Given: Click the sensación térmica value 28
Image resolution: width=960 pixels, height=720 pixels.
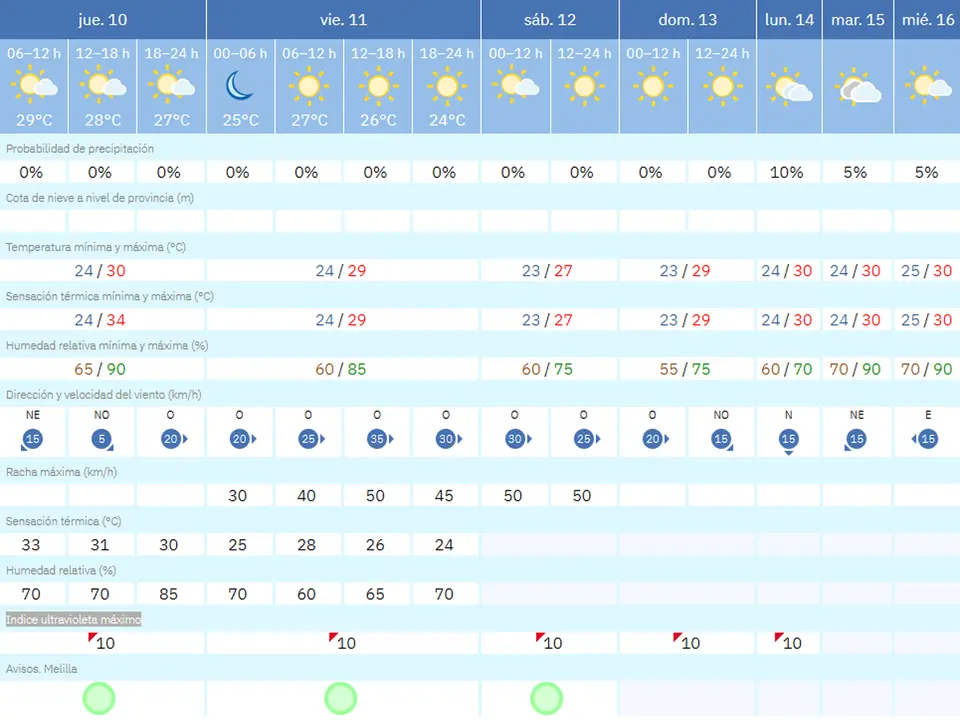Looking at the screenshot, I should coord(306,545).
